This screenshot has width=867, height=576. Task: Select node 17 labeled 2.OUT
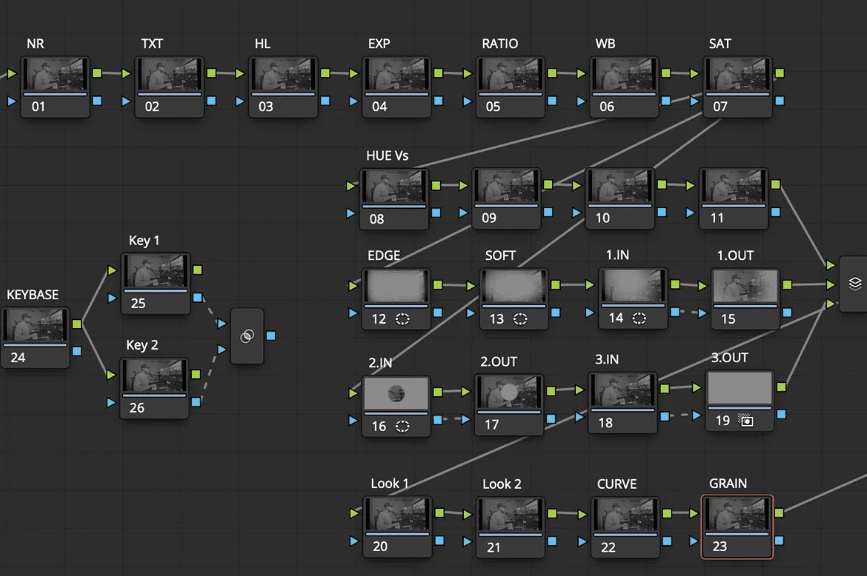509,405
